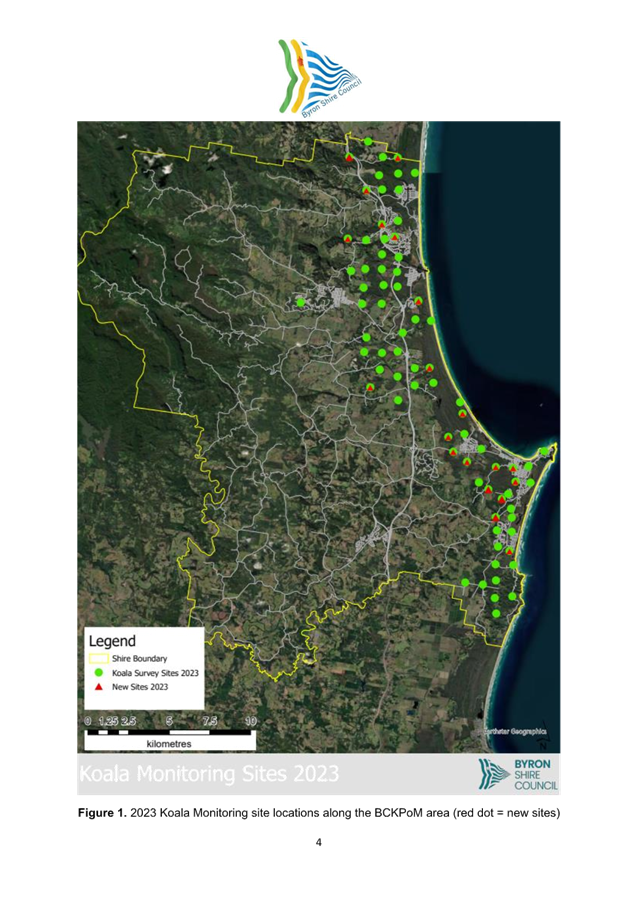
Task: Click the Byron Shire Council logo at page top
Action: [x=318, y=79]
